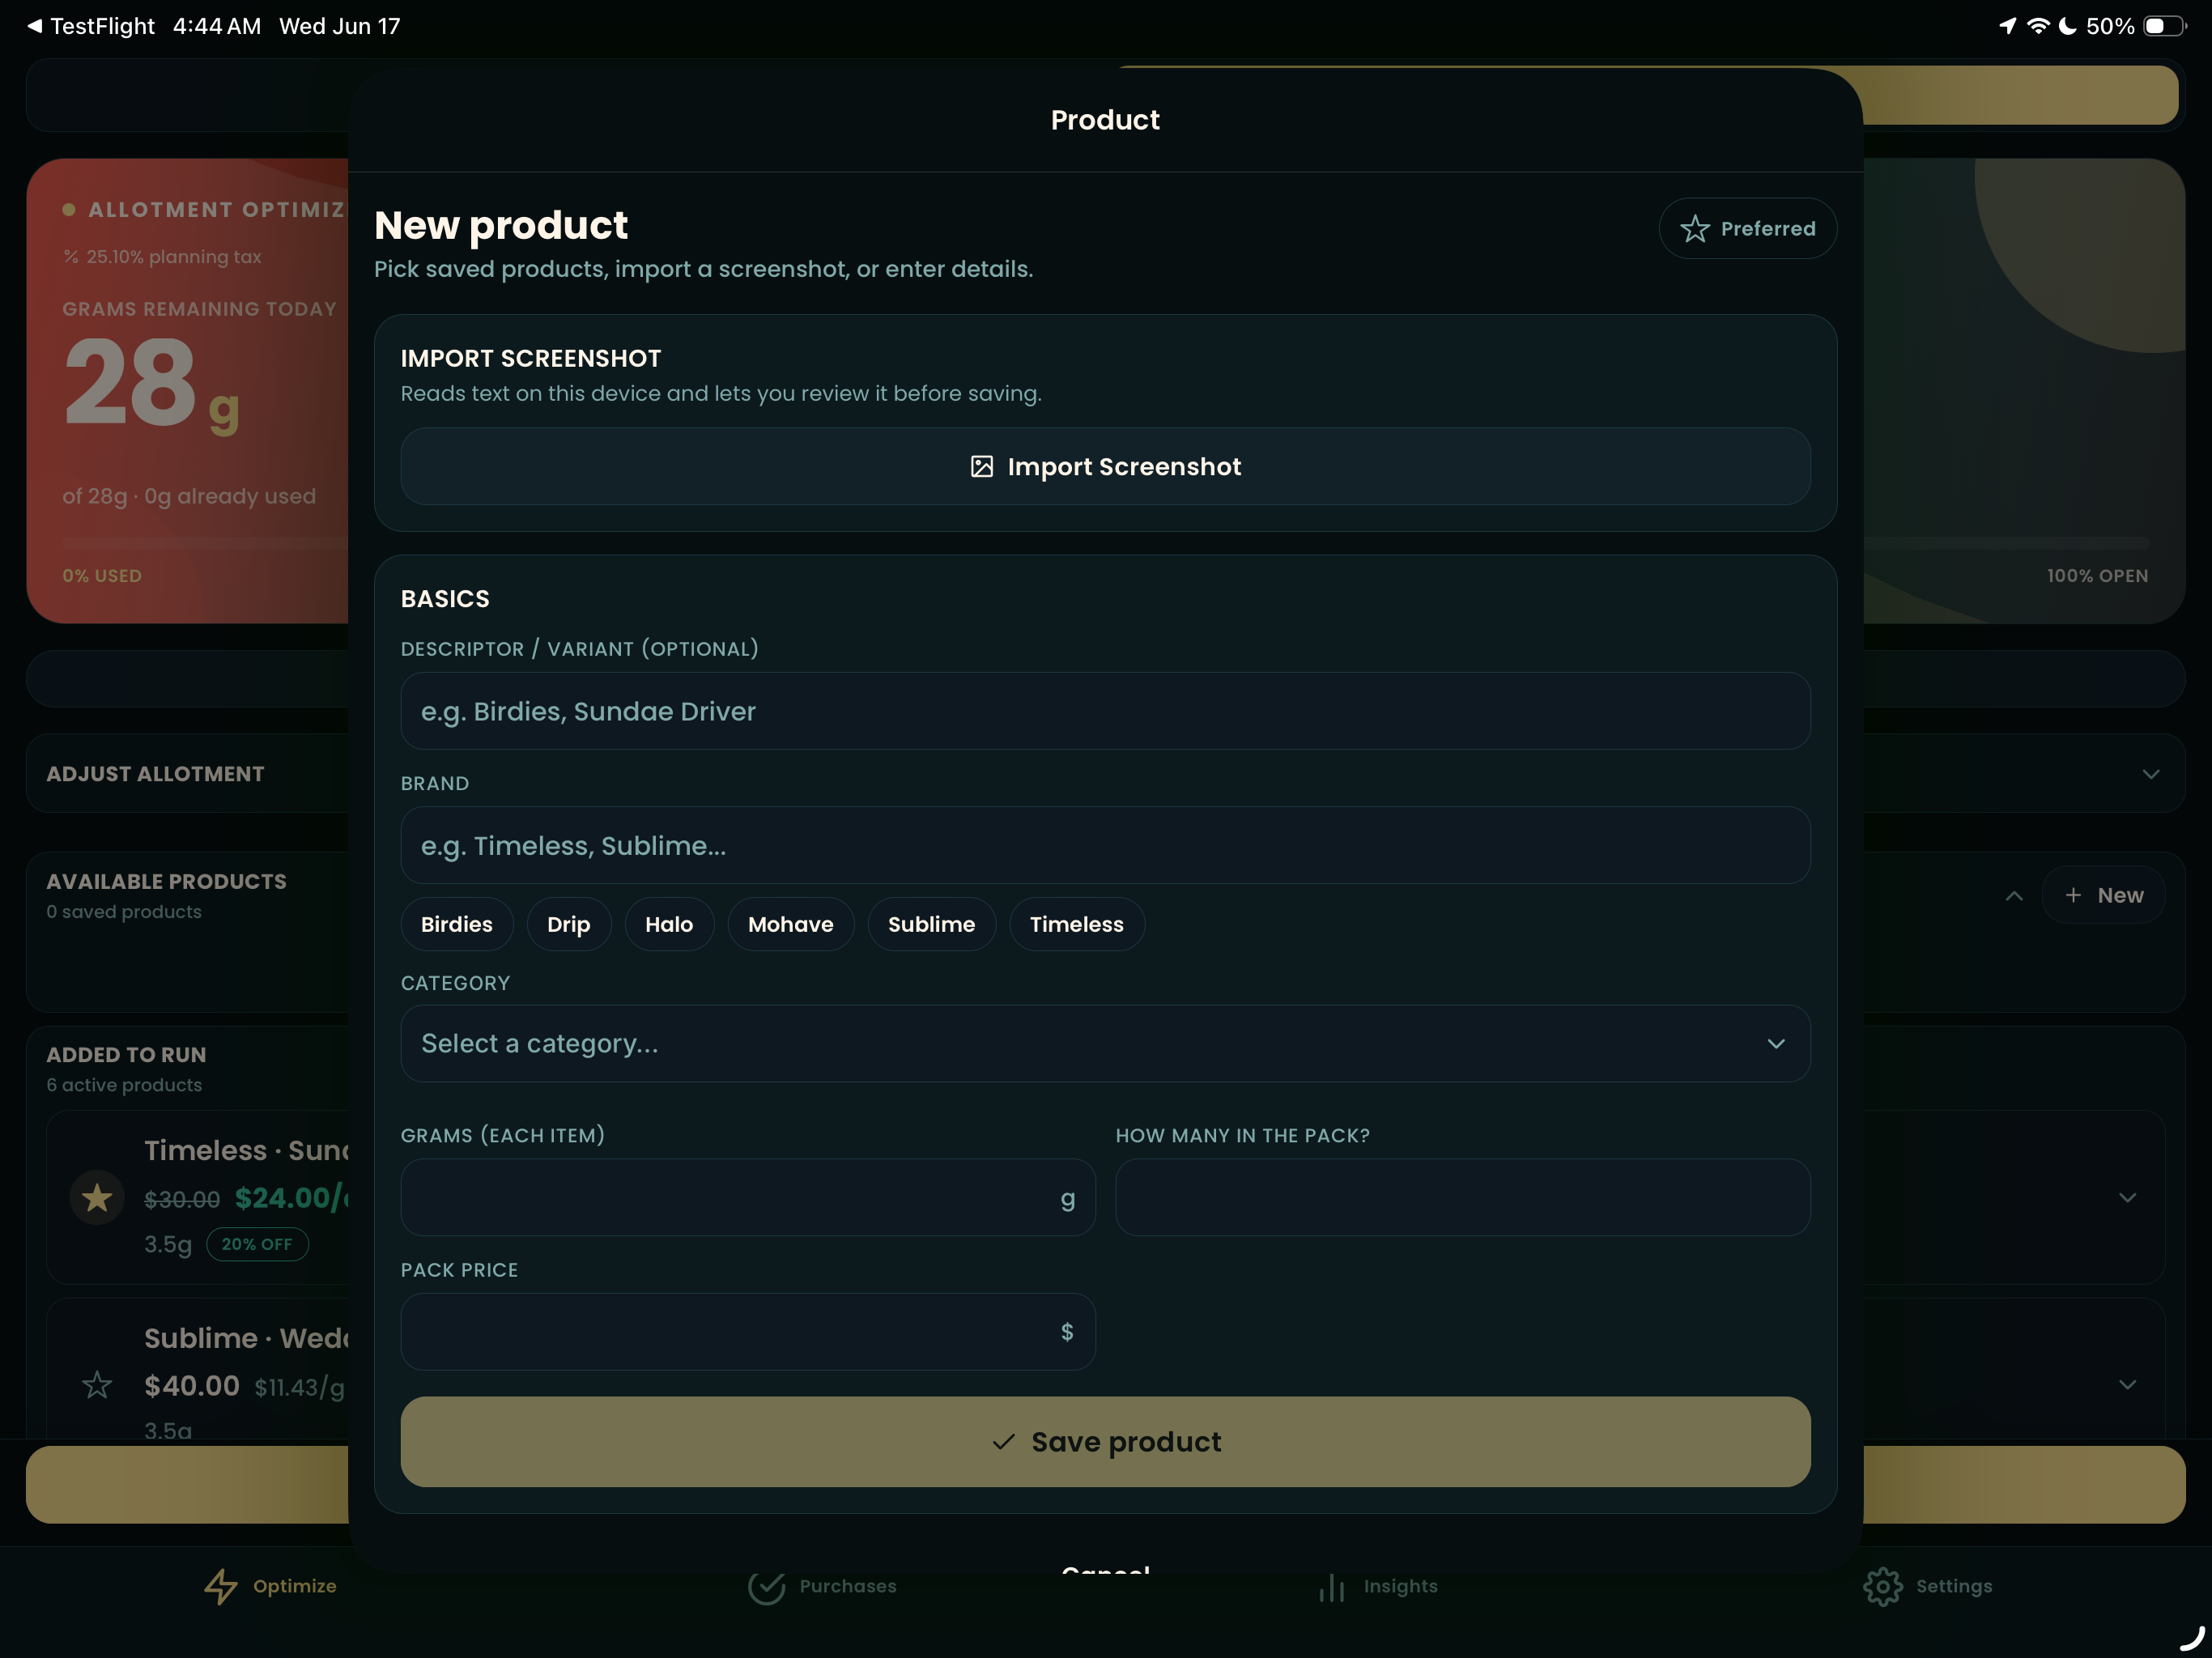Viewport: 2212px width, 1658px height.
Task: Focus the Descriptor / Variant input field
Action: pos(1105,711)
